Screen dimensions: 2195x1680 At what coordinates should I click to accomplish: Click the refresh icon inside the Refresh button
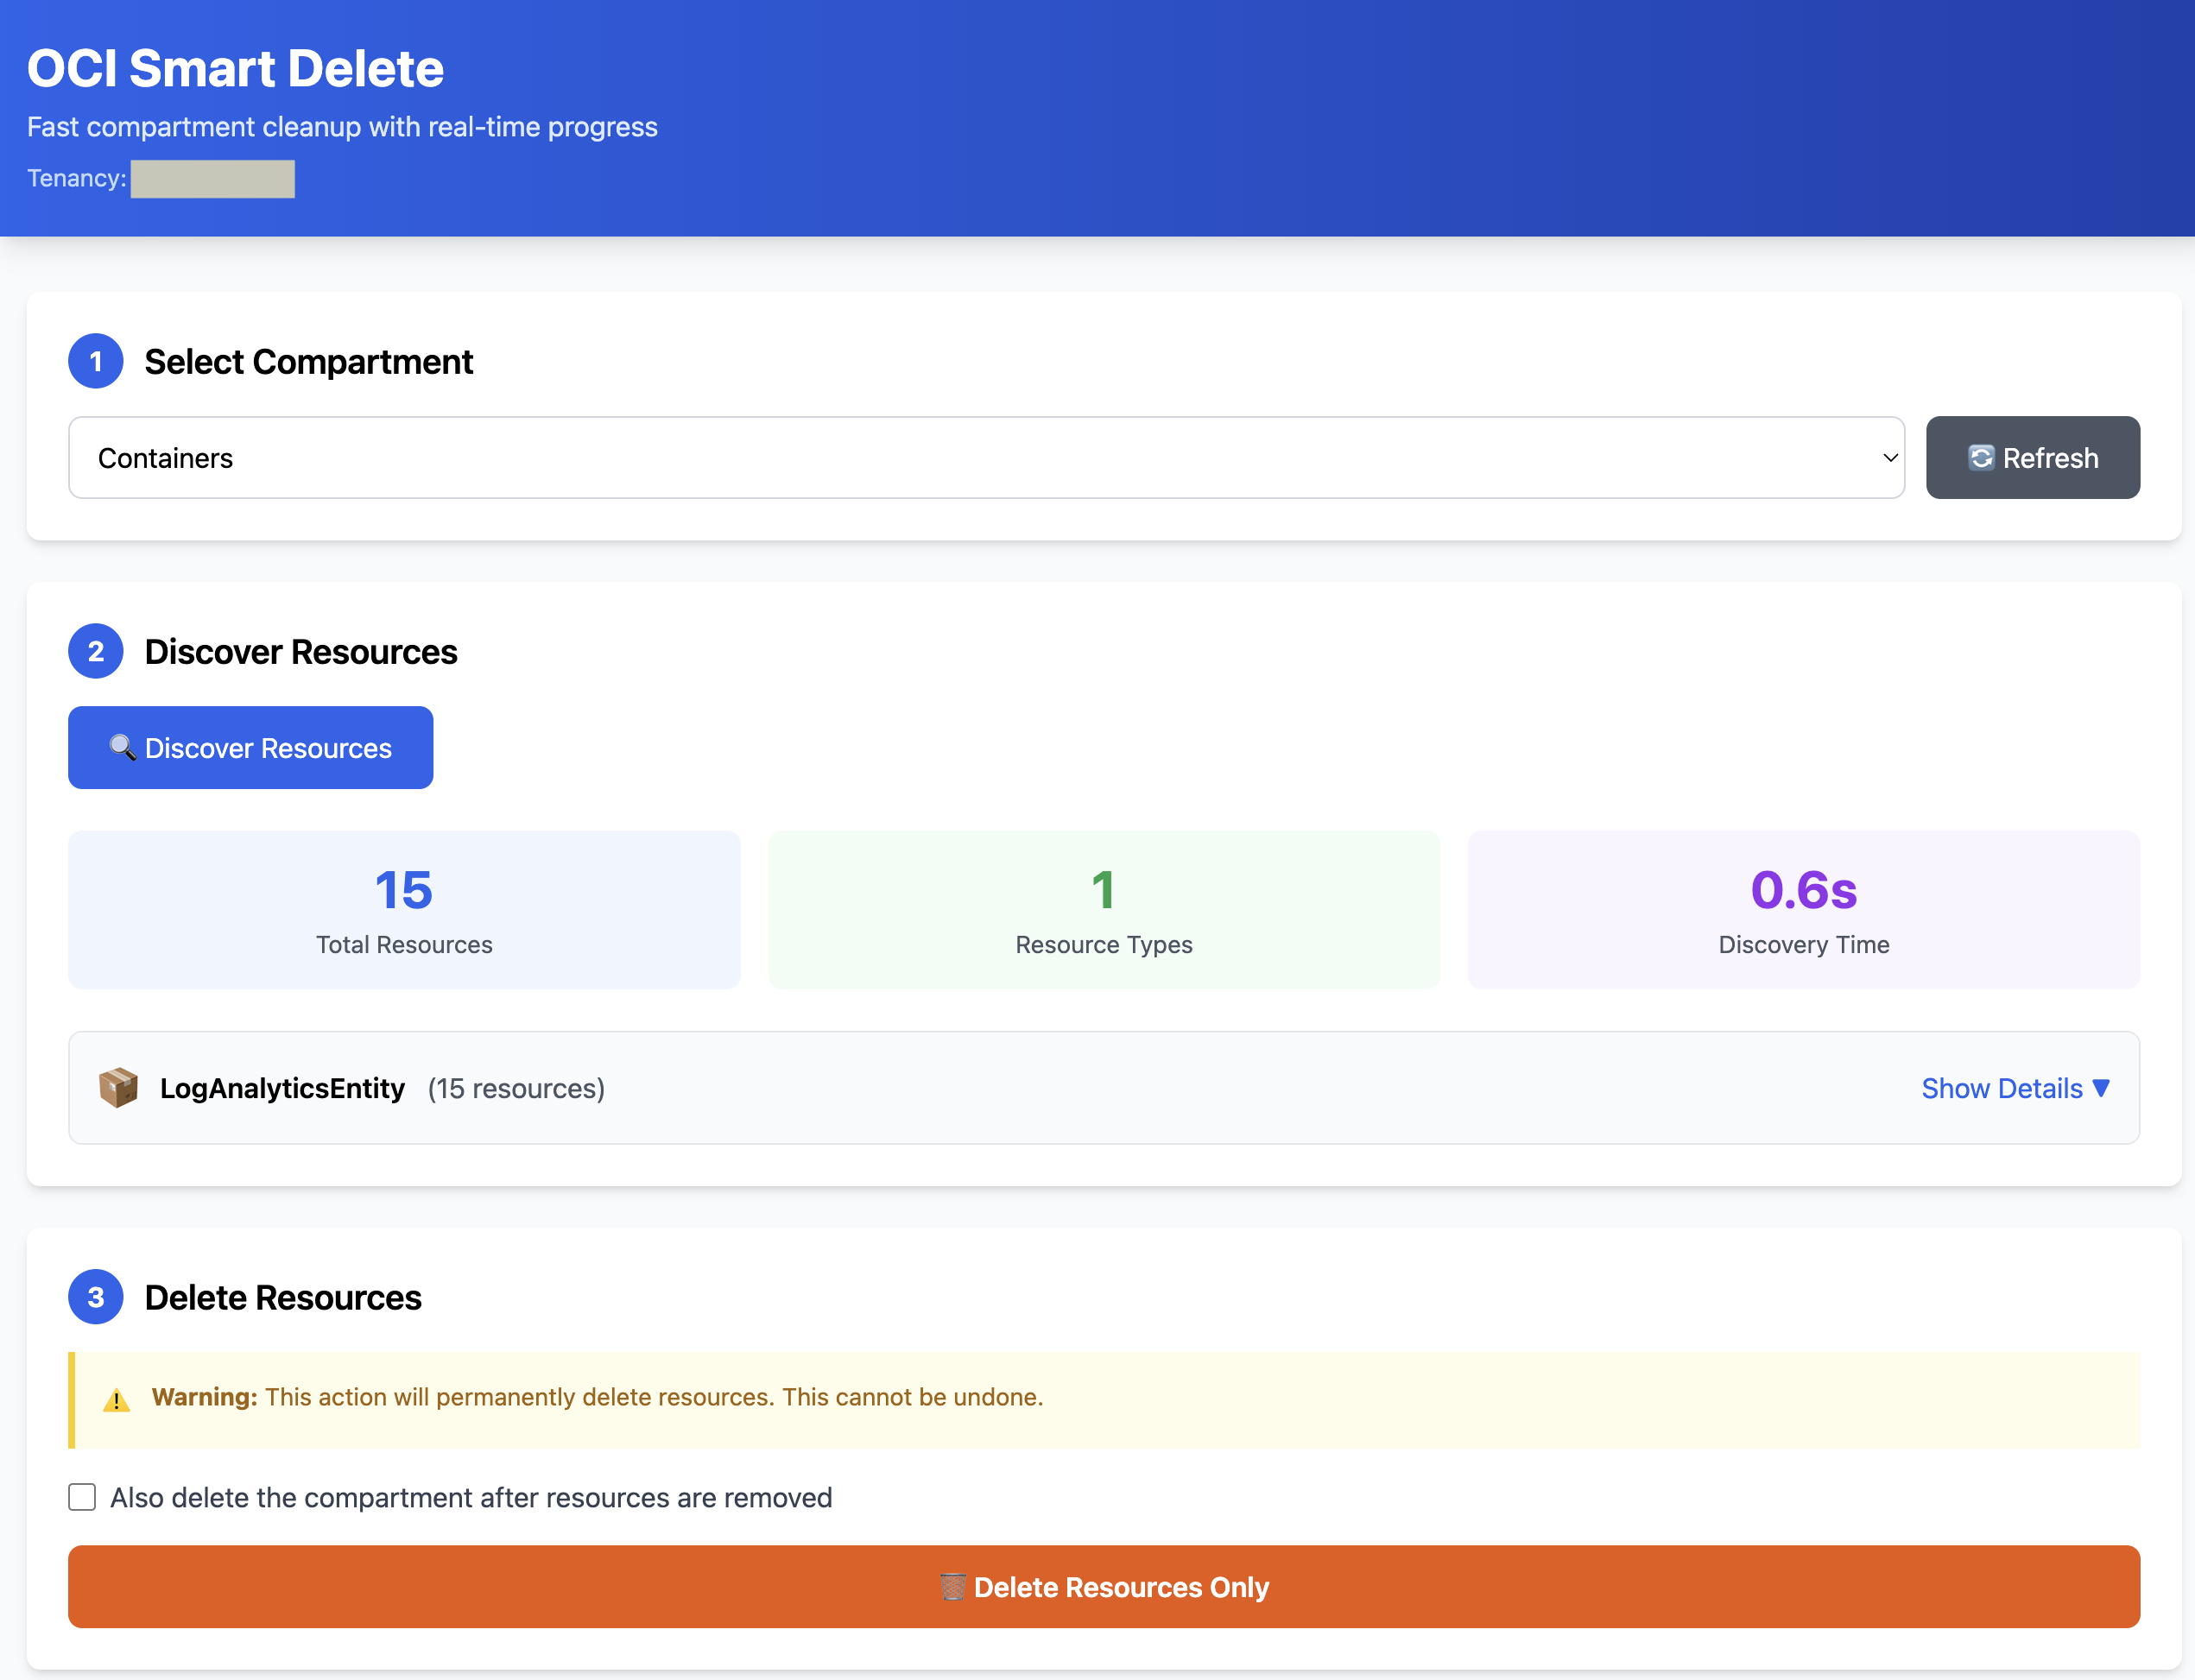(1982, 457)
